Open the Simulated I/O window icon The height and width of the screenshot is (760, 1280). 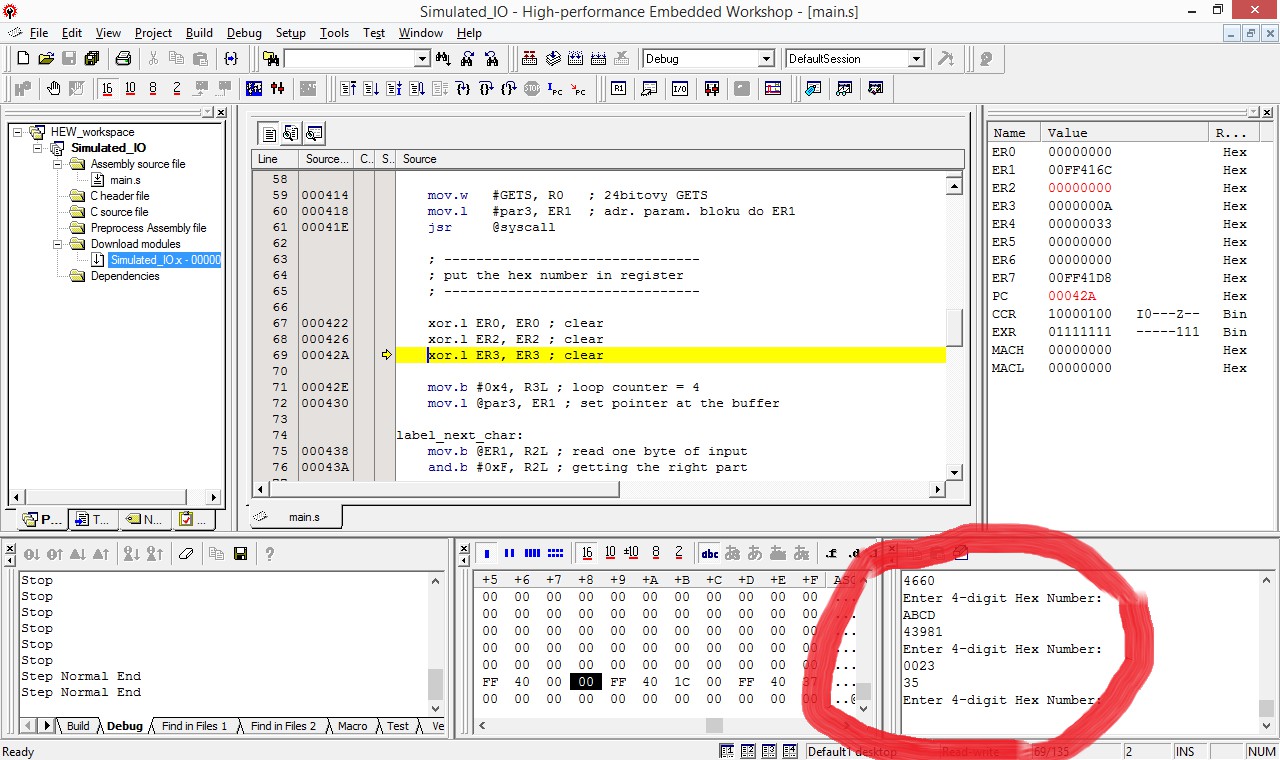coord(680,89)
